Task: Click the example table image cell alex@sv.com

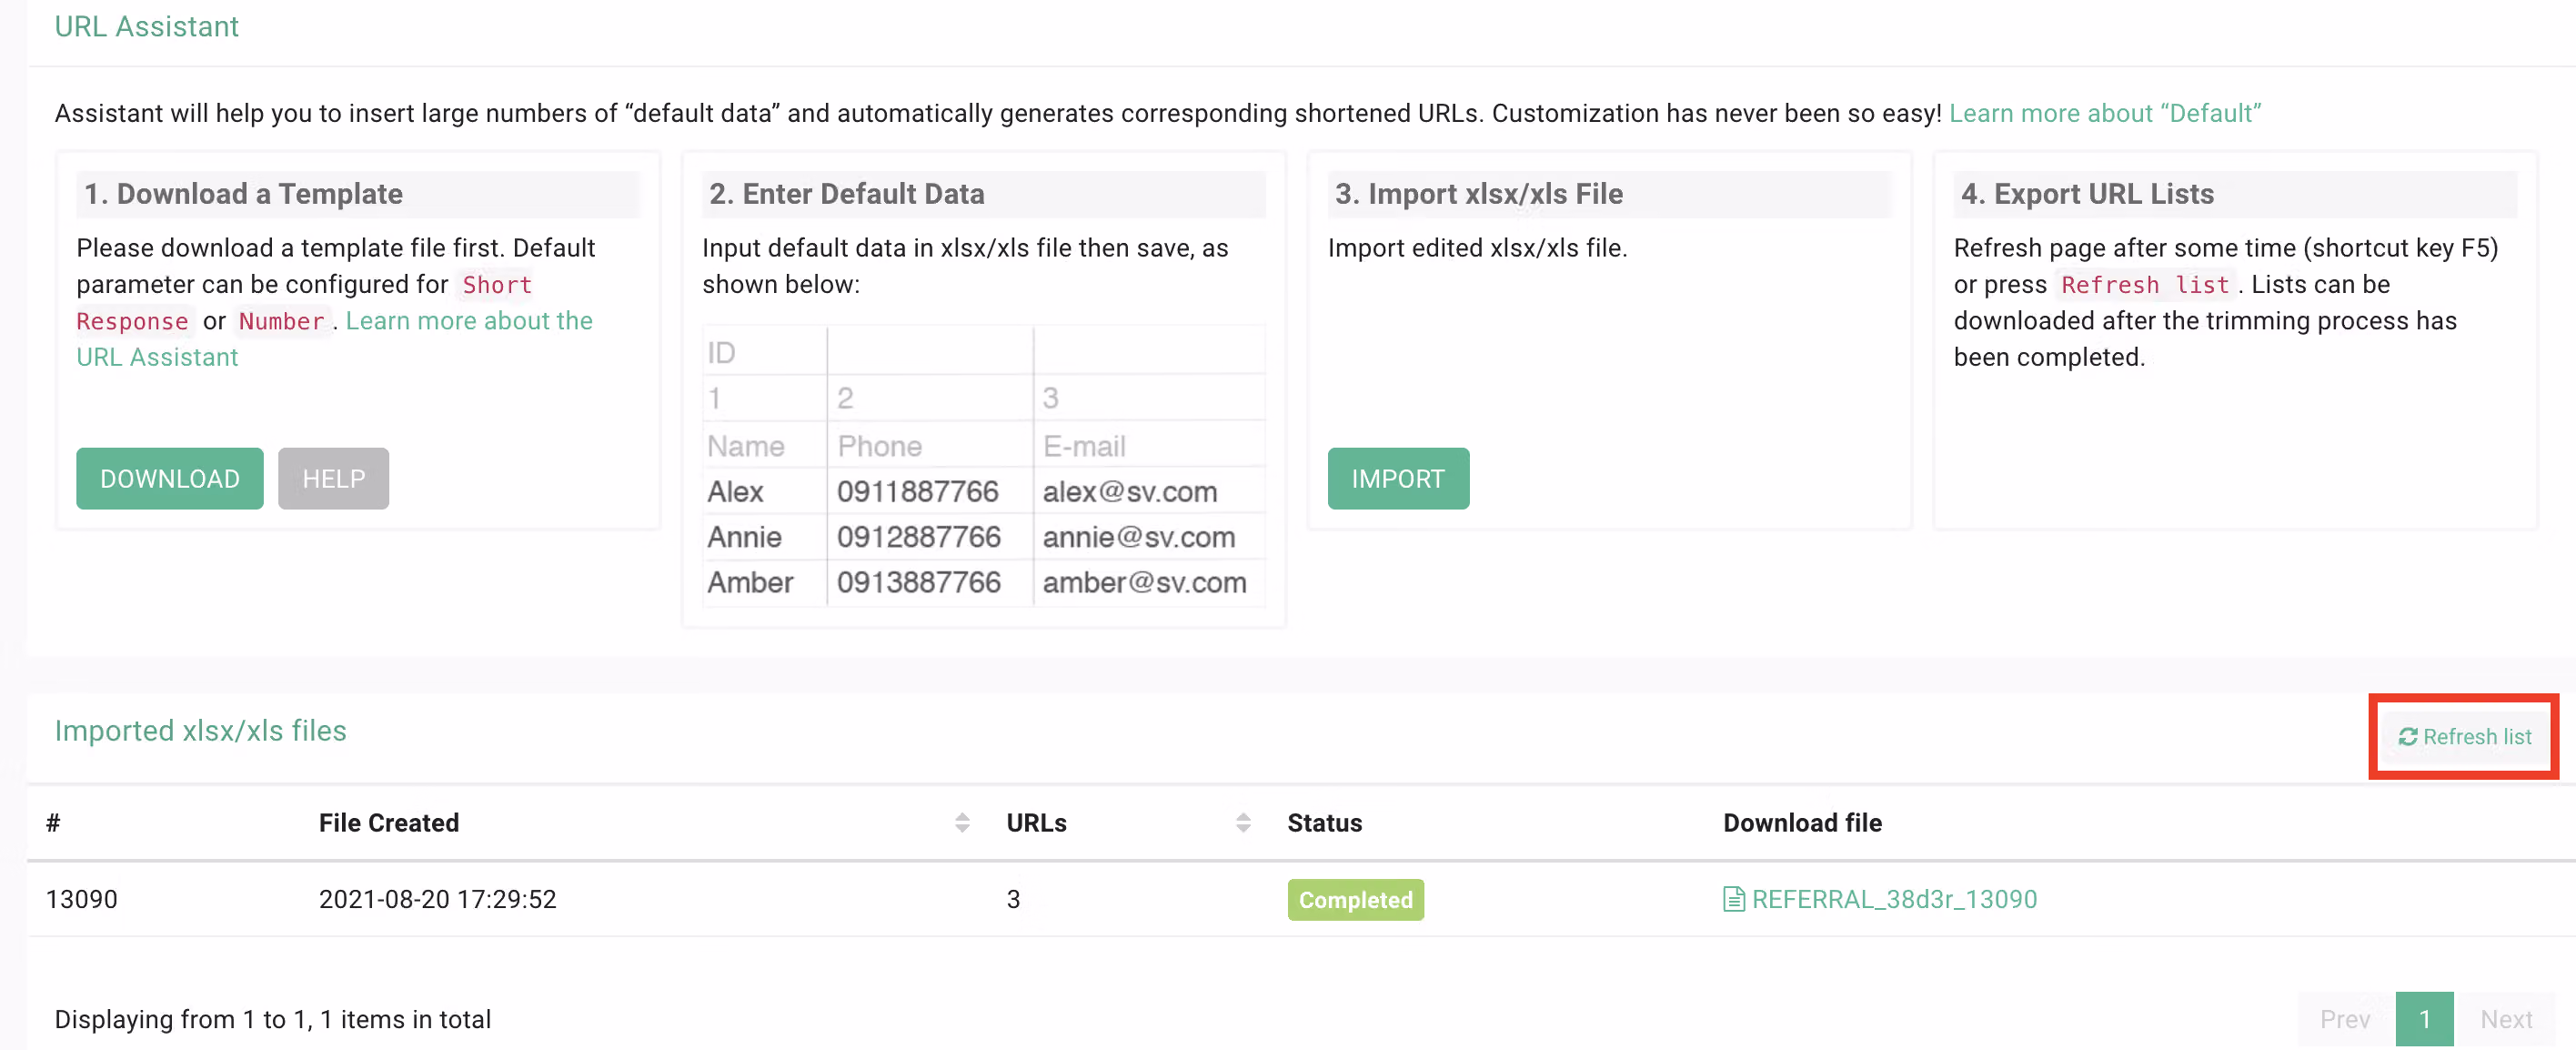Action: point(1130,491)
